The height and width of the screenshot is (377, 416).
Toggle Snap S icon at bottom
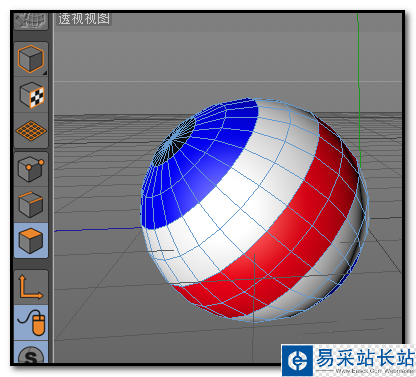pos(31,353)
